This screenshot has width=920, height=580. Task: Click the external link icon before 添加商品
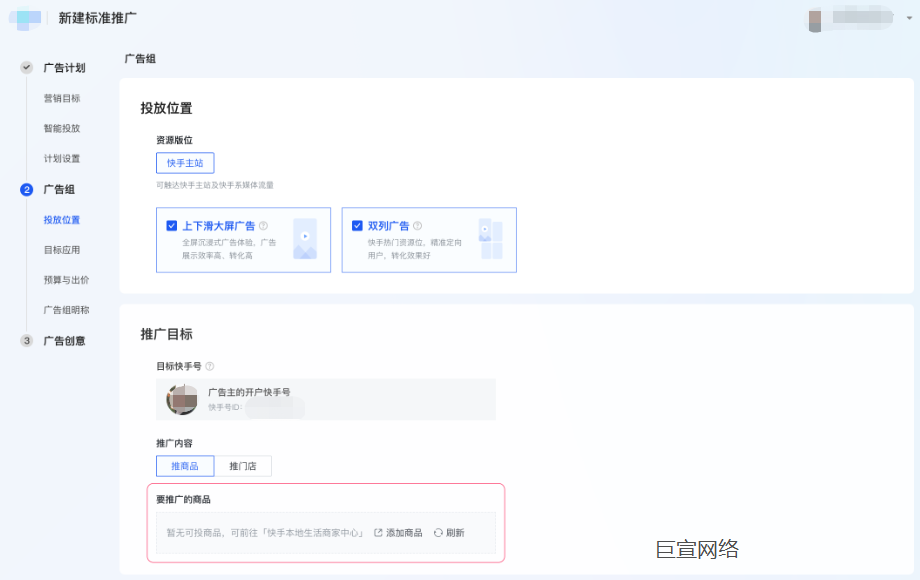point(378,532)
